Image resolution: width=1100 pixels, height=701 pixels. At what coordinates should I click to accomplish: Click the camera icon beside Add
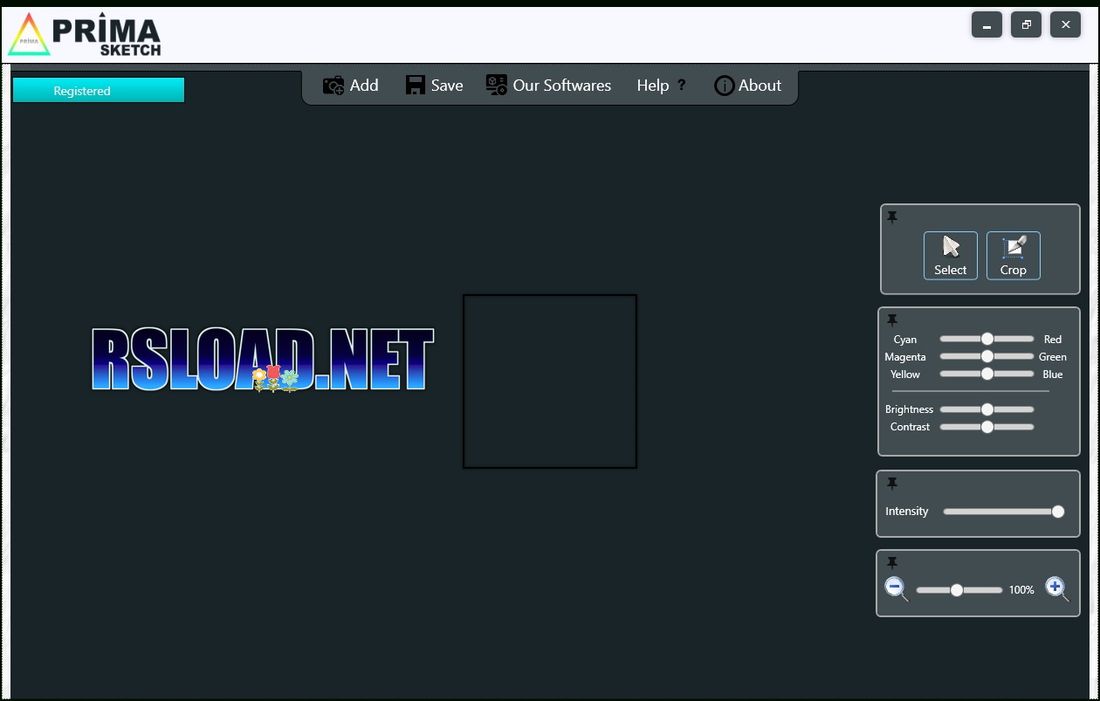point(332,85)
